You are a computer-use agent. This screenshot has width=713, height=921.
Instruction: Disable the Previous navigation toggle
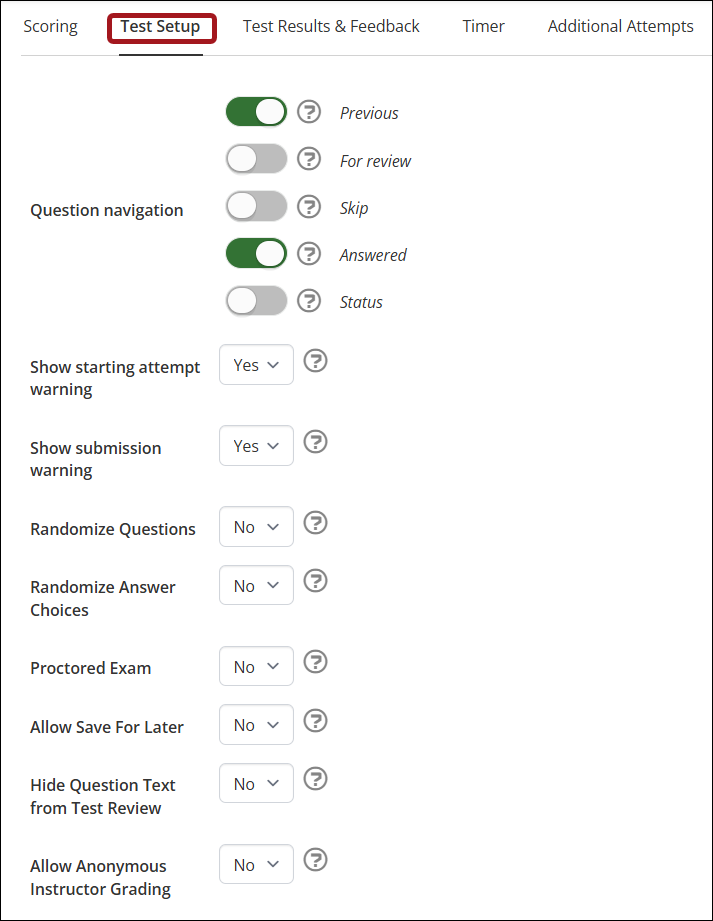pyautogui.click(x=256, y=112)
